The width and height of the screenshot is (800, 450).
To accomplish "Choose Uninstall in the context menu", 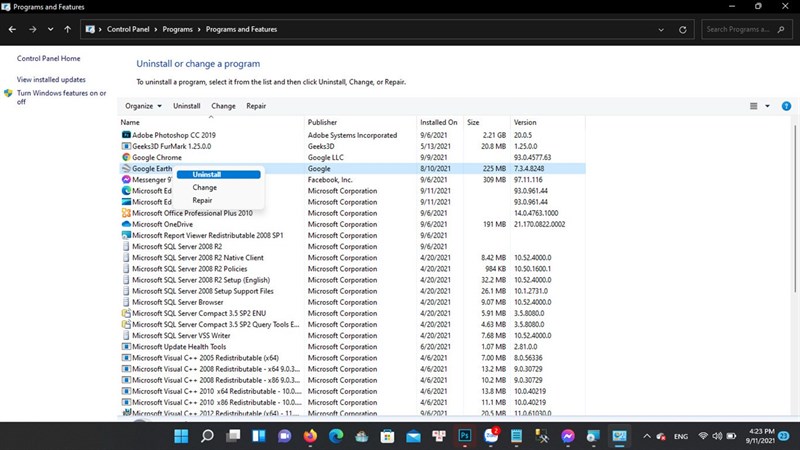I will [x=207, y=174].
